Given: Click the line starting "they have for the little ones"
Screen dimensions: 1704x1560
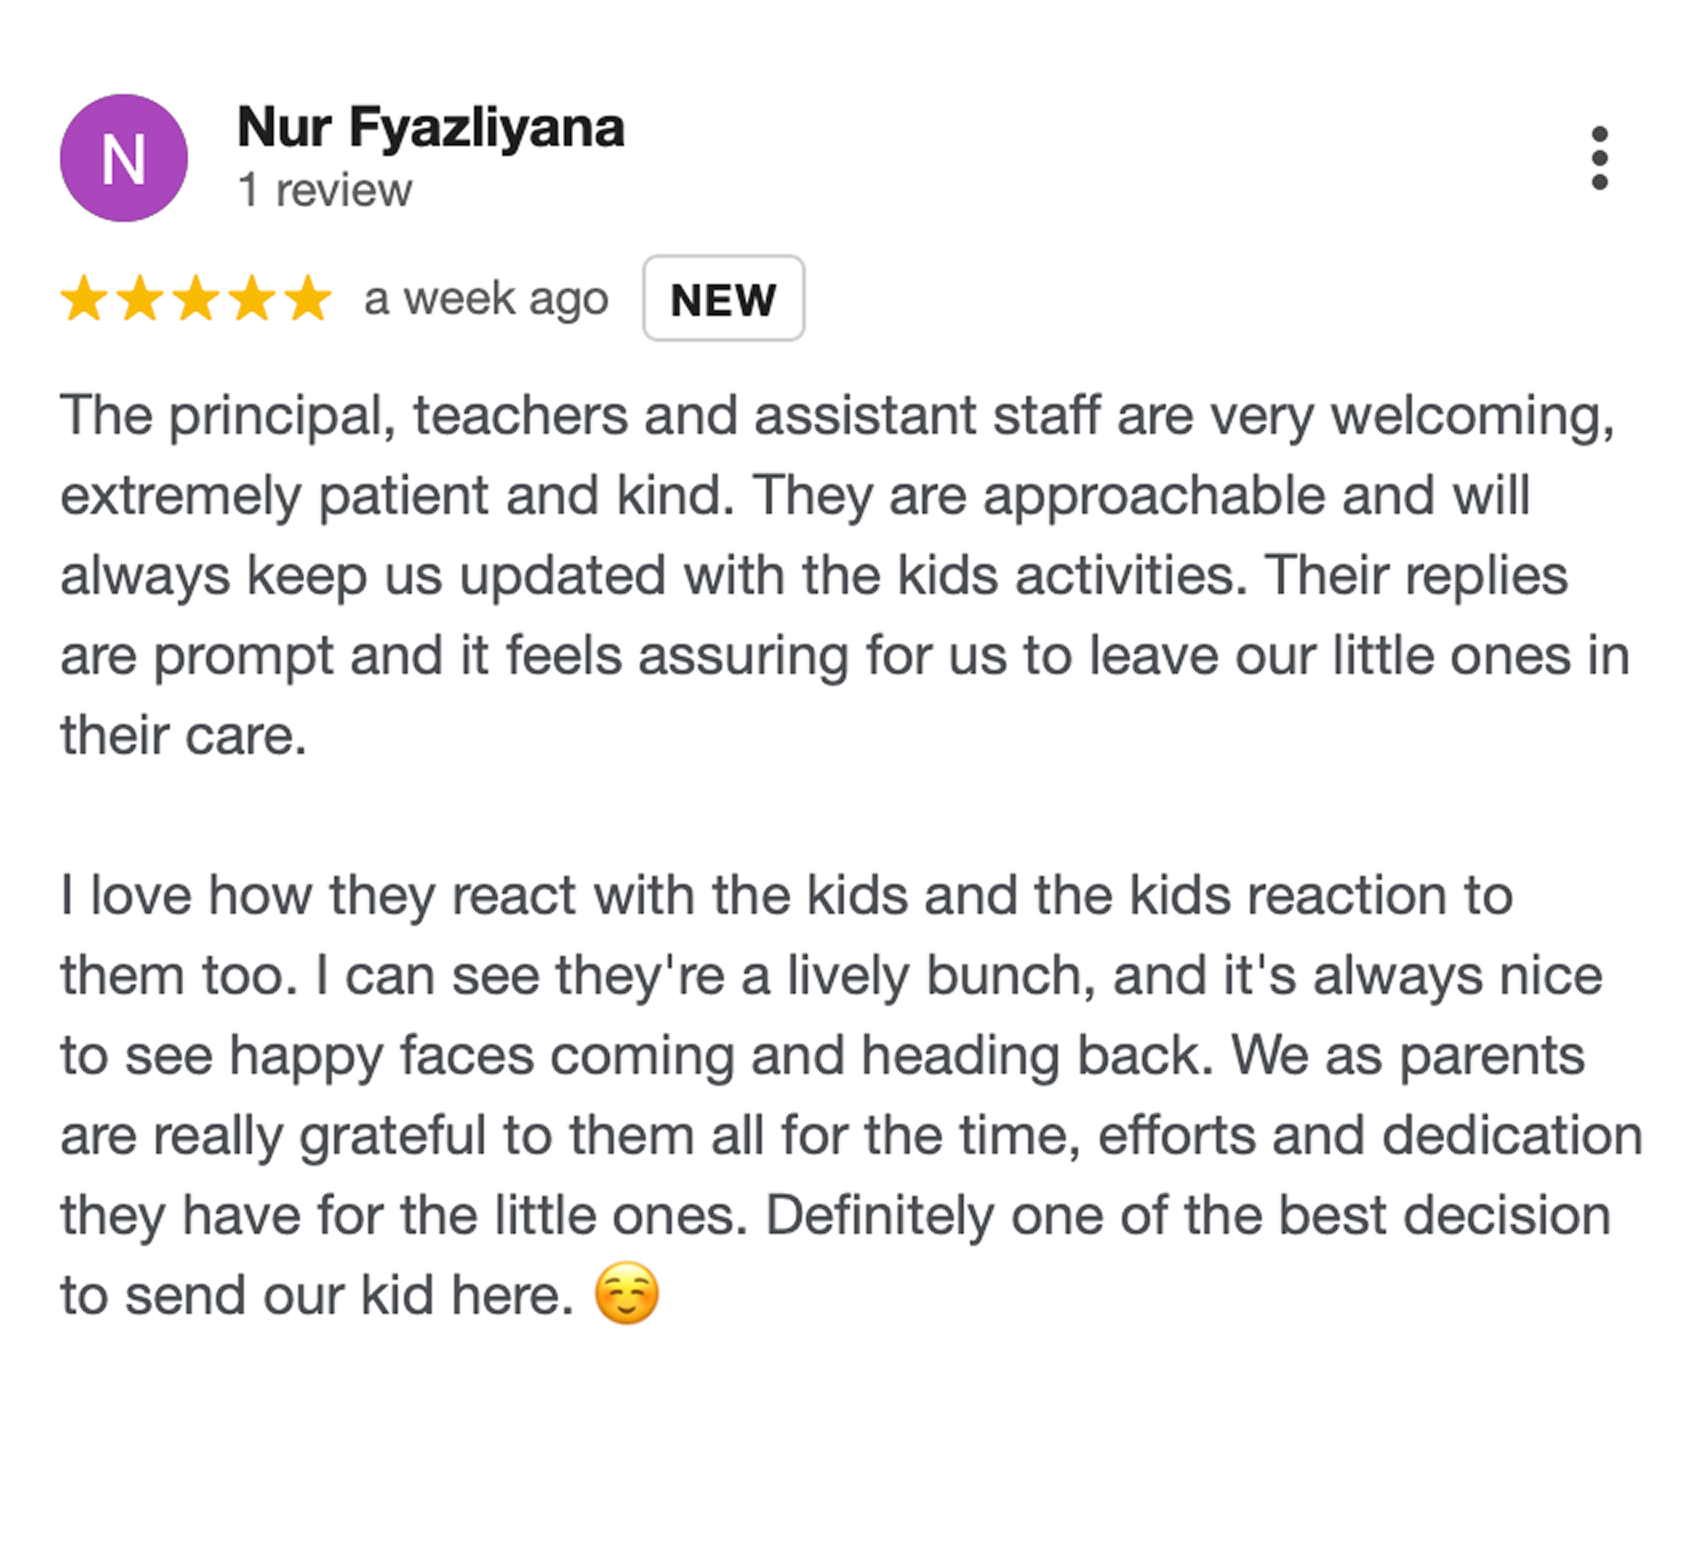Looking at the screenshot, I should (x=834, y=1216).
